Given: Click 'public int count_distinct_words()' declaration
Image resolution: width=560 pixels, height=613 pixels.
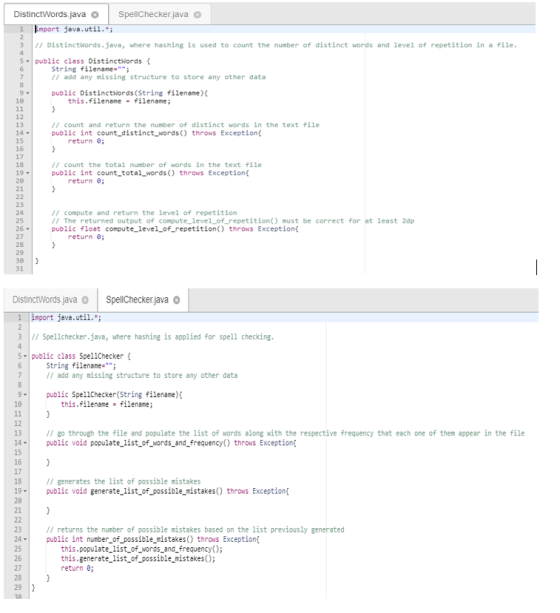Looking at the screenshot, I should 156,133.
